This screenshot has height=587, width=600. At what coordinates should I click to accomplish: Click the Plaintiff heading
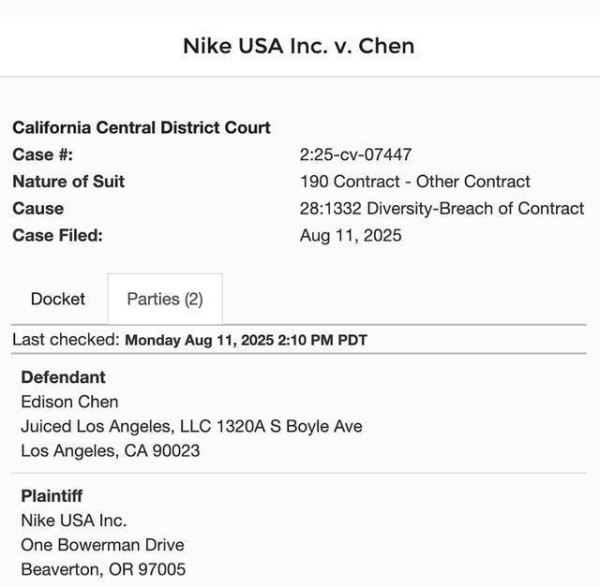tap(51, 496)
